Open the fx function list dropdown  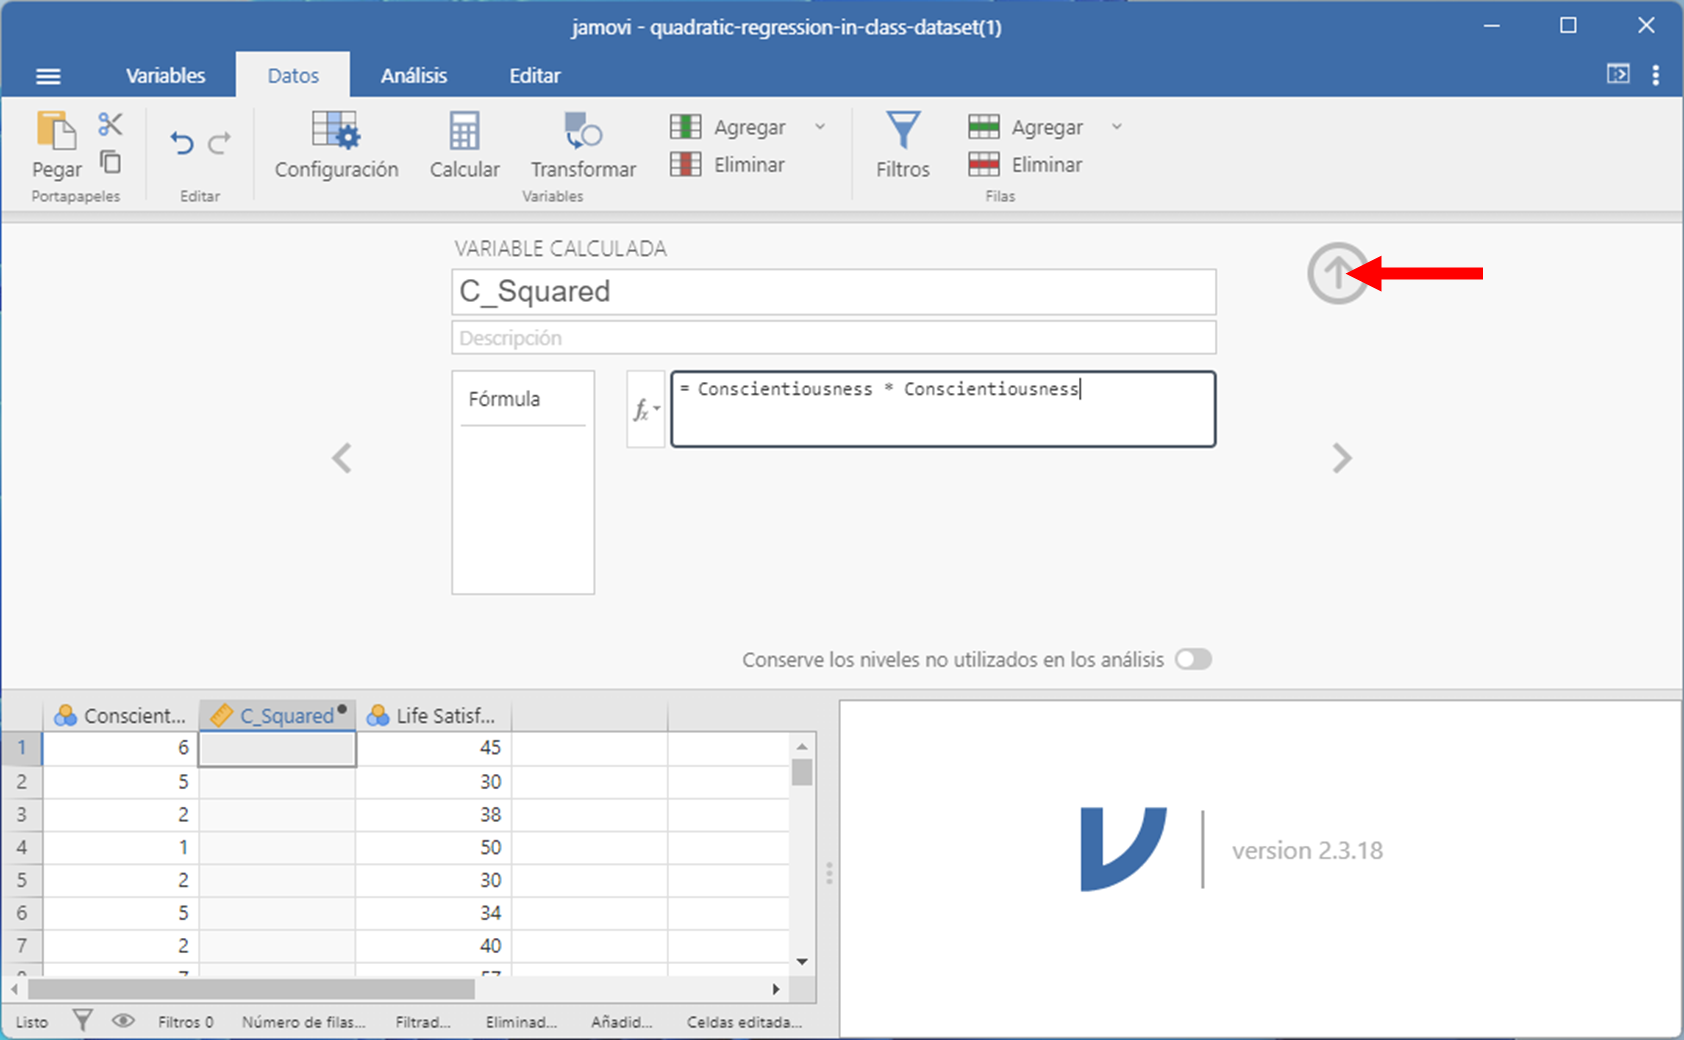(x=646, y=410)
